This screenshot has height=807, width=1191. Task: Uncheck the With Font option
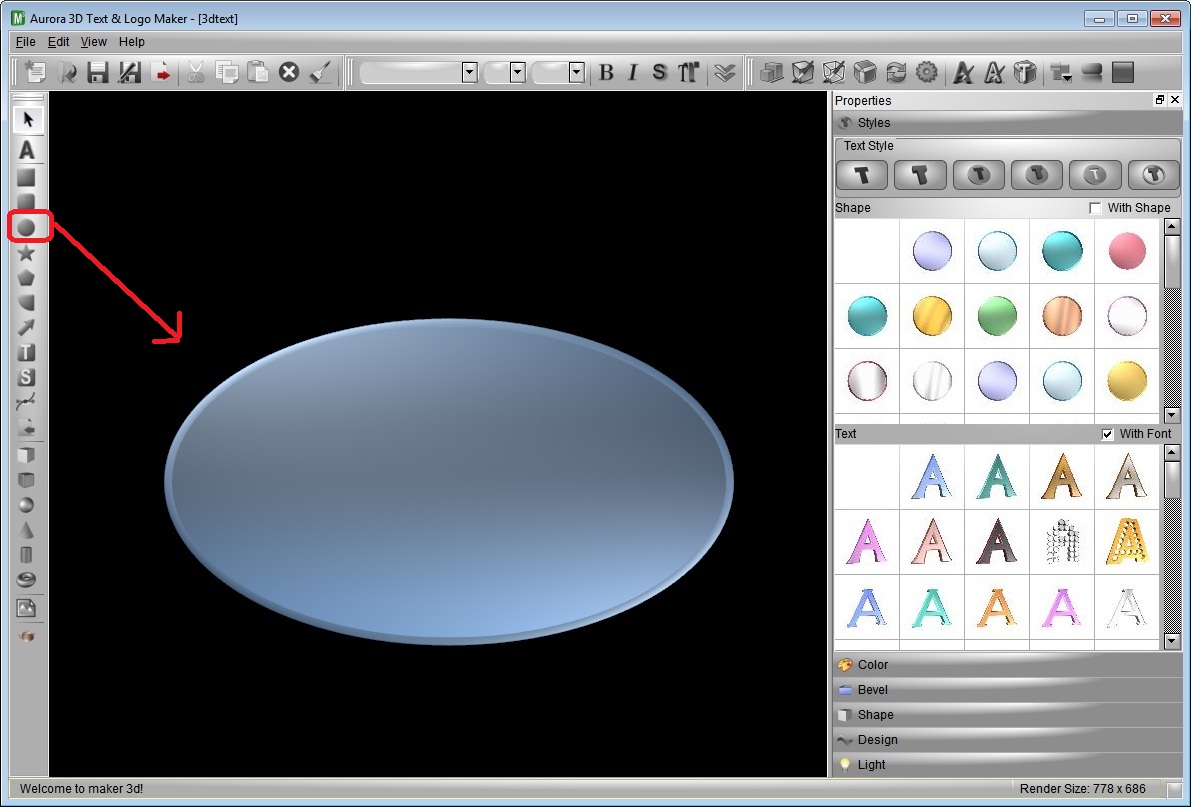[x=1107, y=433]
